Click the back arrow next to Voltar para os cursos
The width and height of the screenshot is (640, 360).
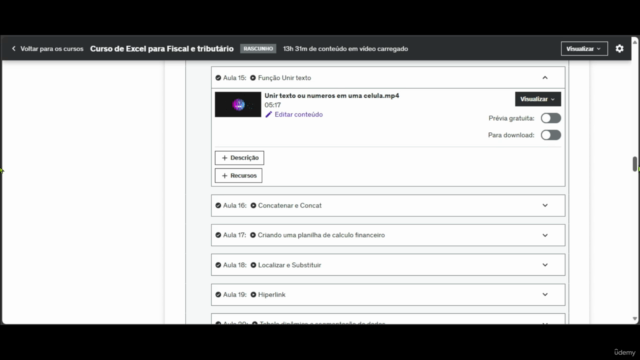click(13, 49)
